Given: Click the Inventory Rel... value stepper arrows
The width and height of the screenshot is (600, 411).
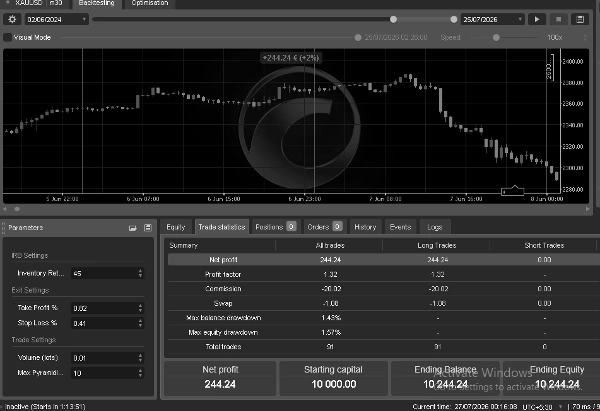Looking at the screenshot, I should click(140, 273).
